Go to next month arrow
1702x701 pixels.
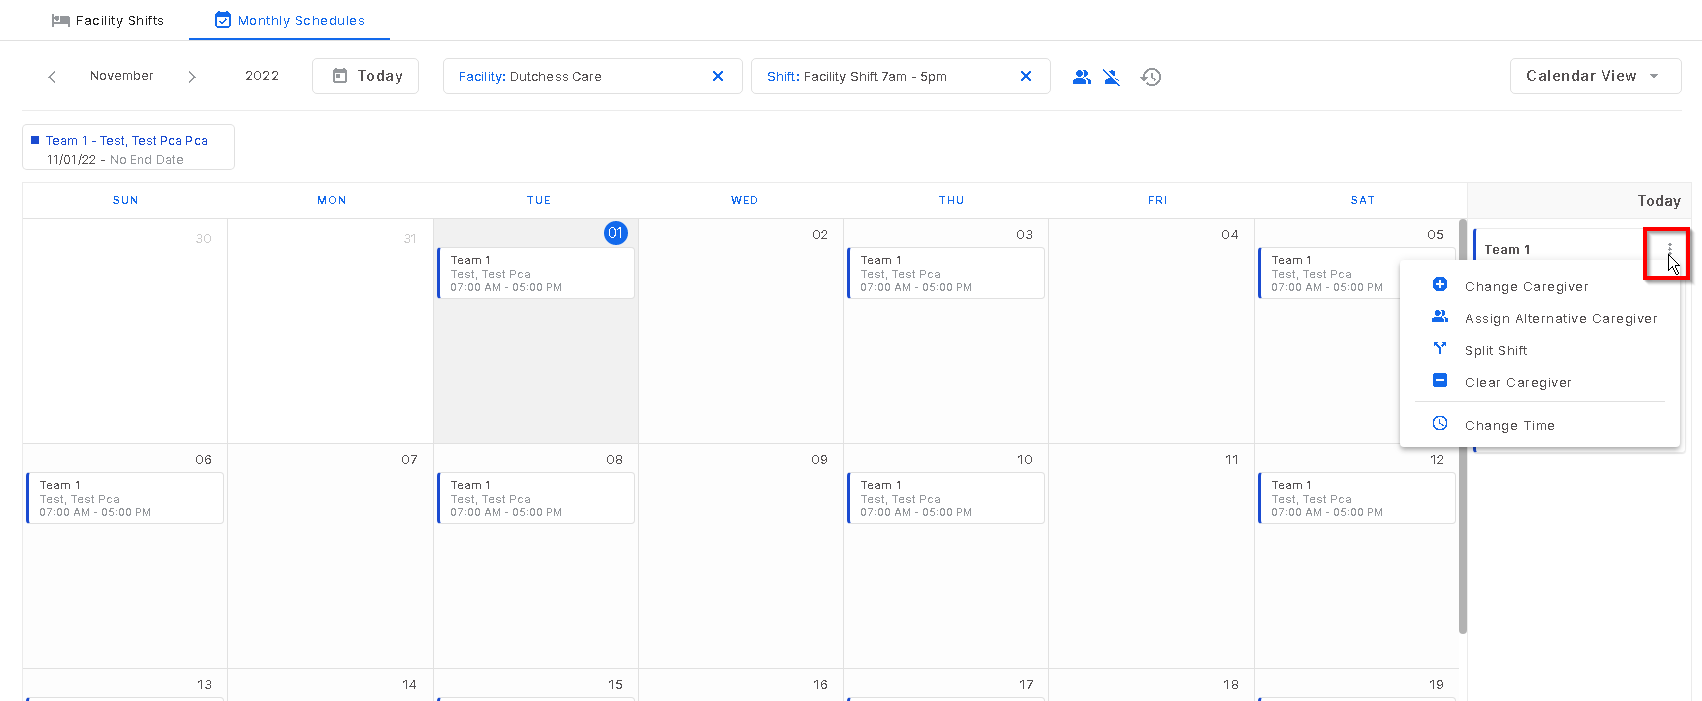point(192,76)
